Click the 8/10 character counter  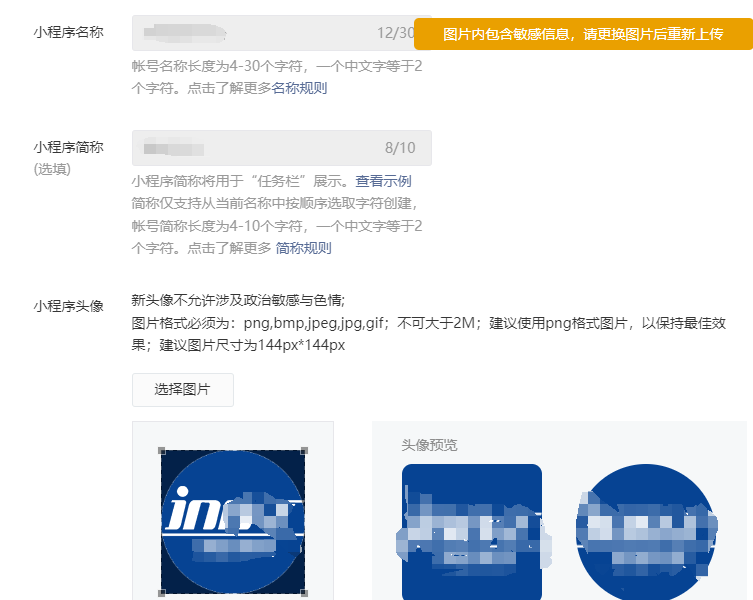click(400, 148)
